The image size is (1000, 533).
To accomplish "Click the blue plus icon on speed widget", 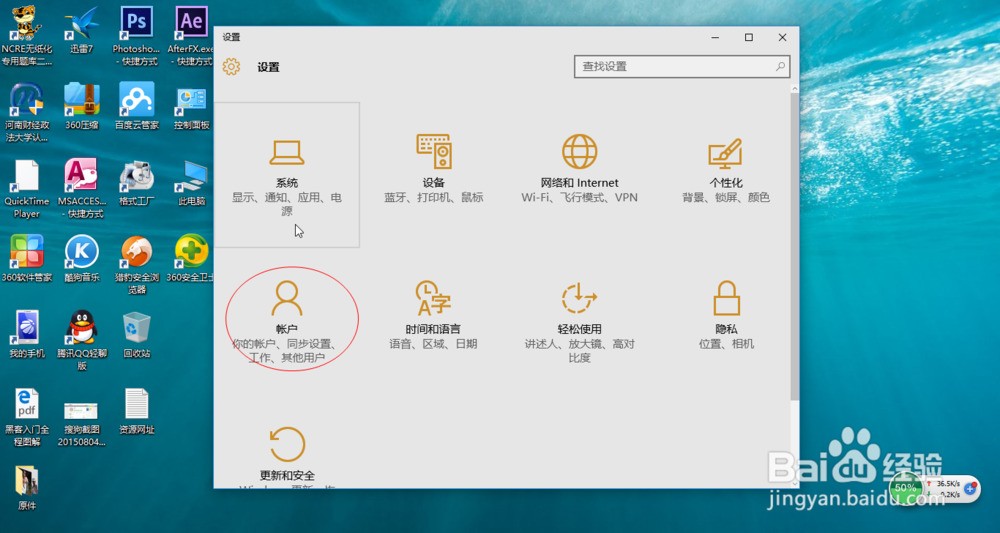I will 971,489.
